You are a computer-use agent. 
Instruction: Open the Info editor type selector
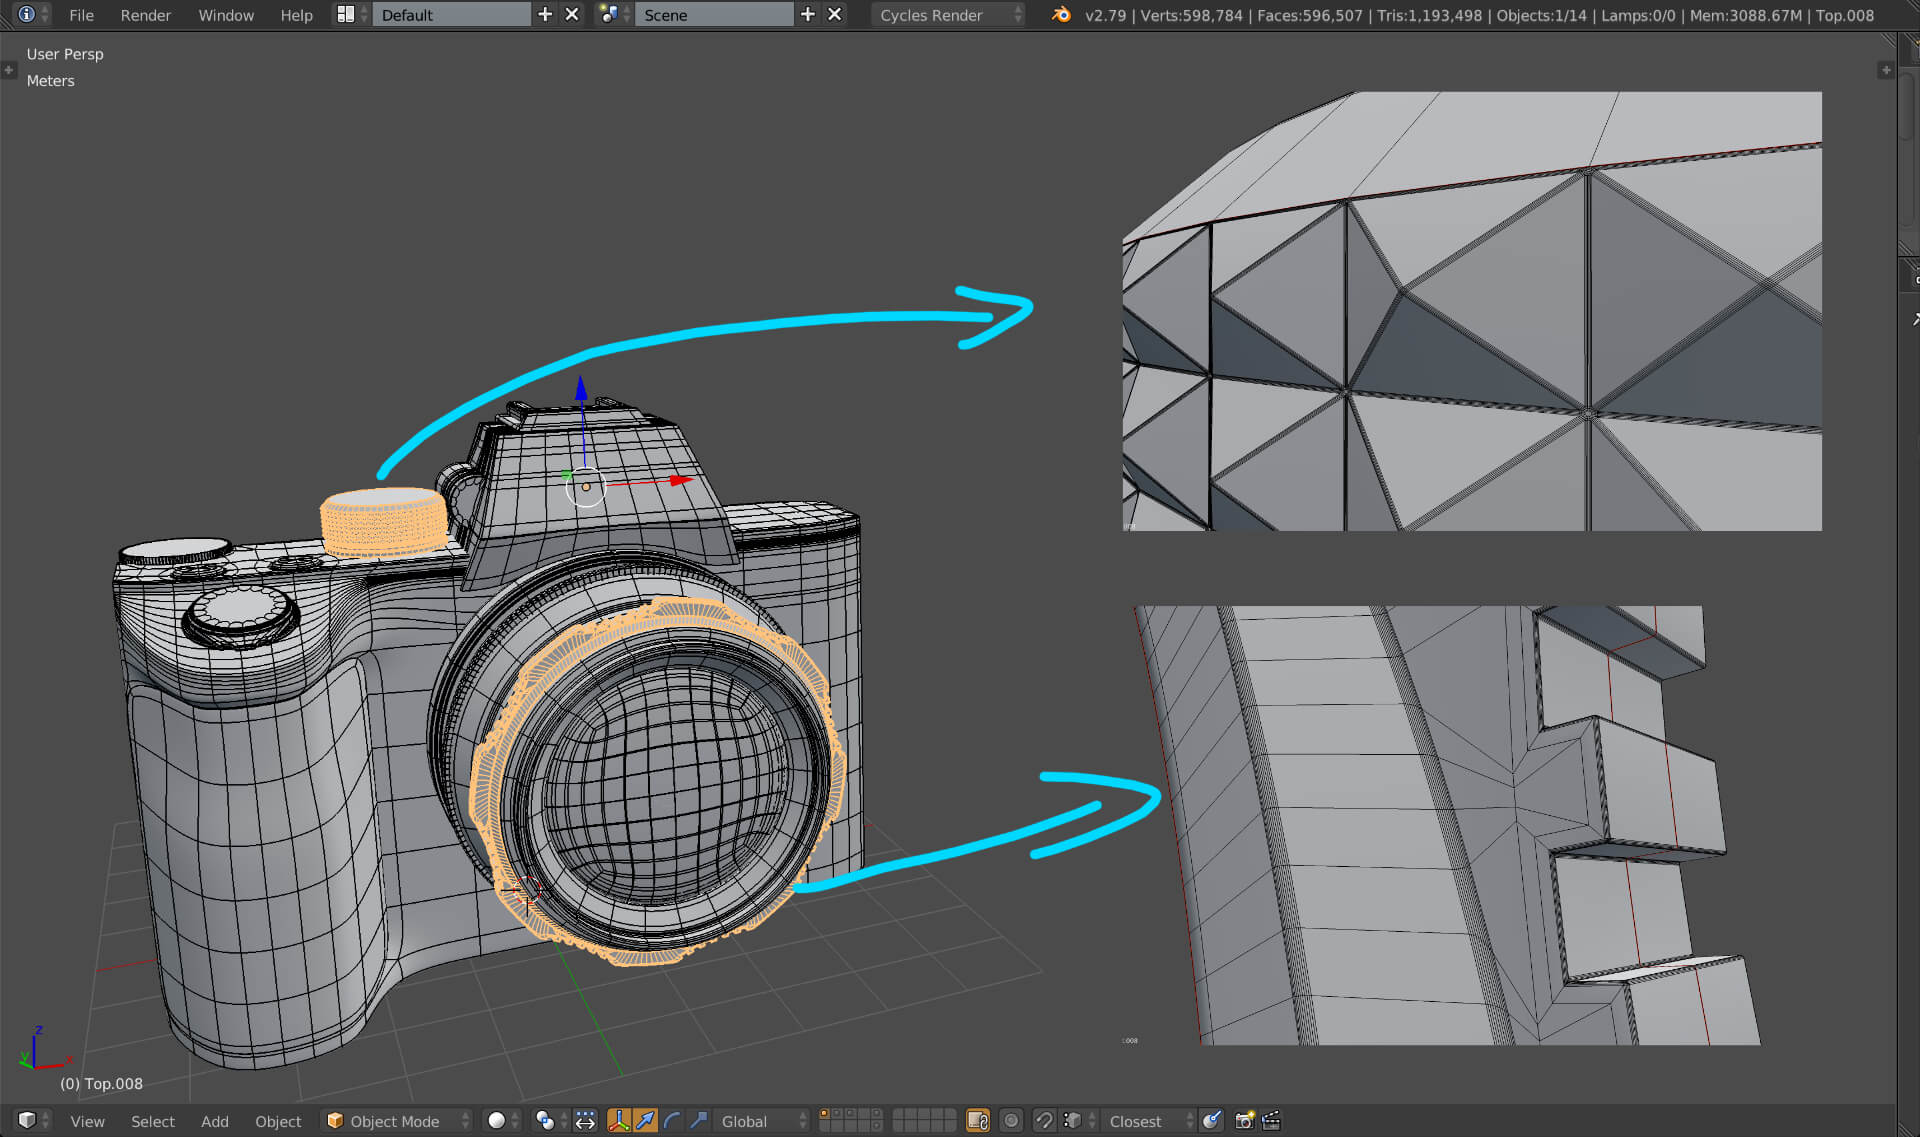point(32,15)
